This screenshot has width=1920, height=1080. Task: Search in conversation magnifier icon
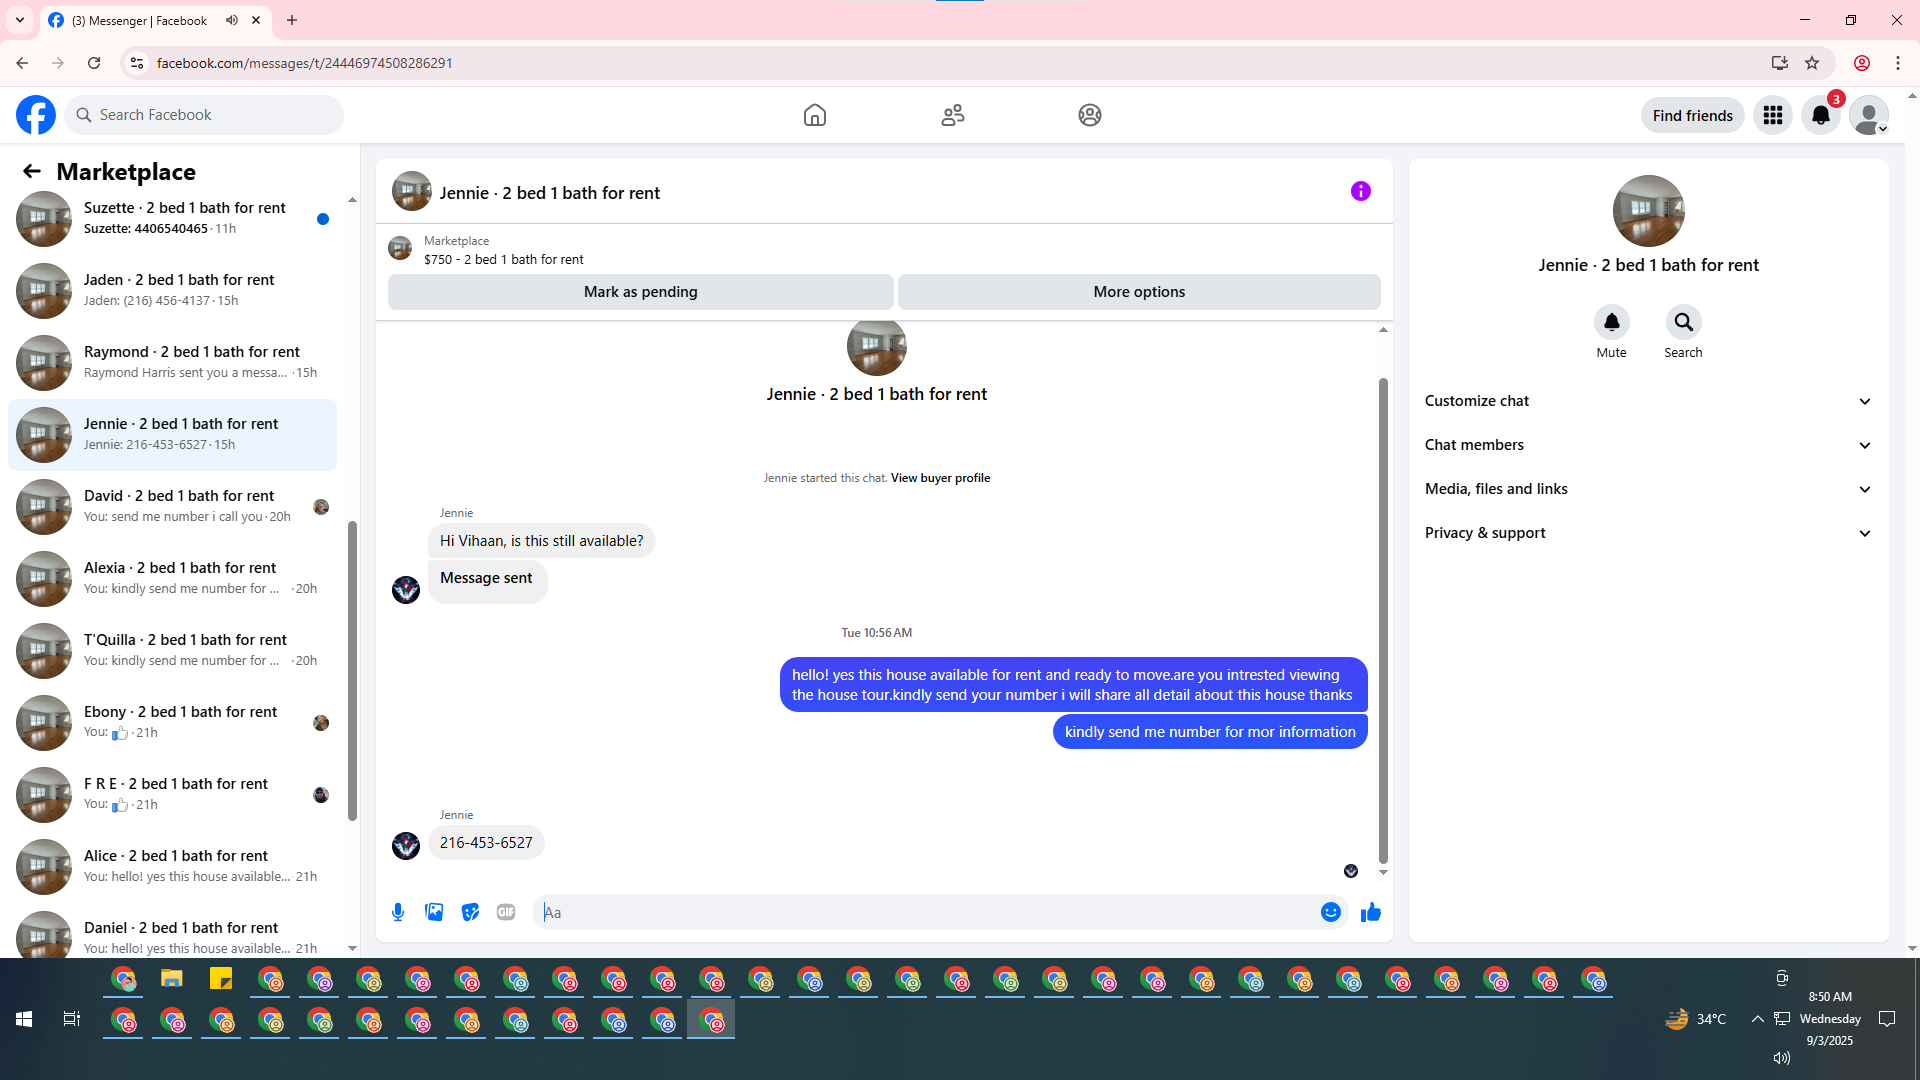[1684, 322]
